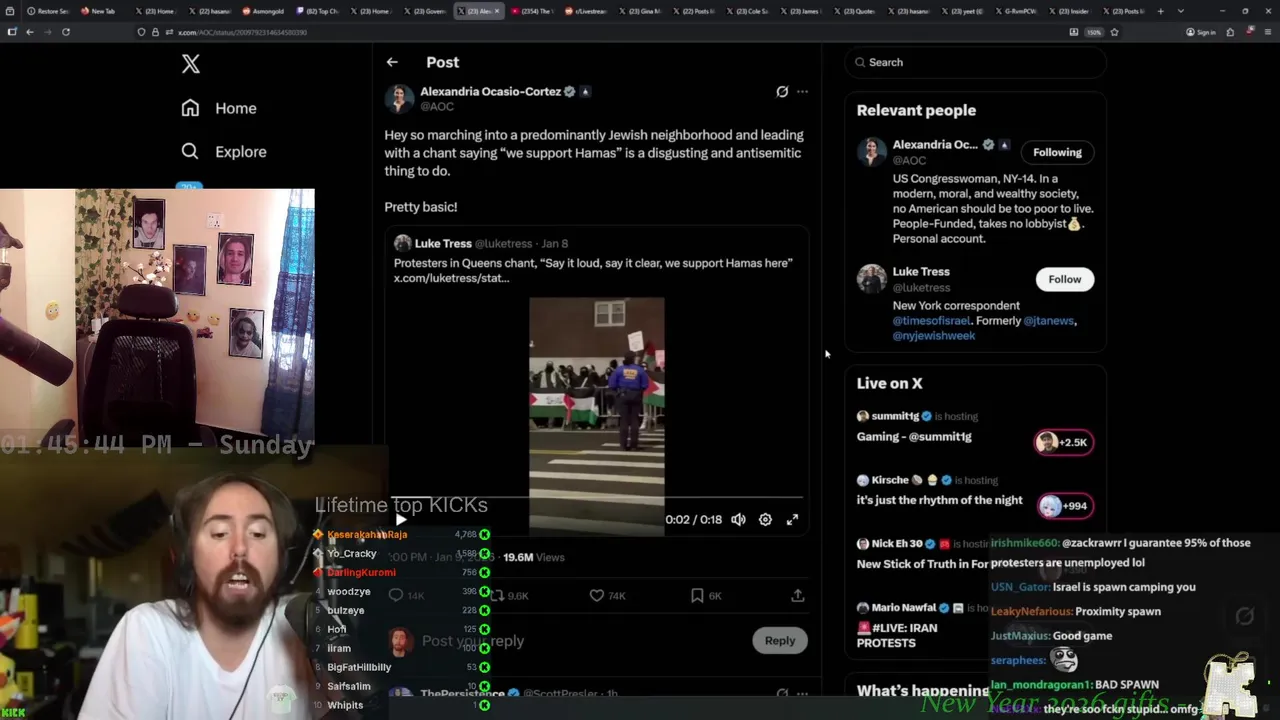1280x720 pixels.
Task: Reload the page with refresh icon
Action: pos(66,32)
